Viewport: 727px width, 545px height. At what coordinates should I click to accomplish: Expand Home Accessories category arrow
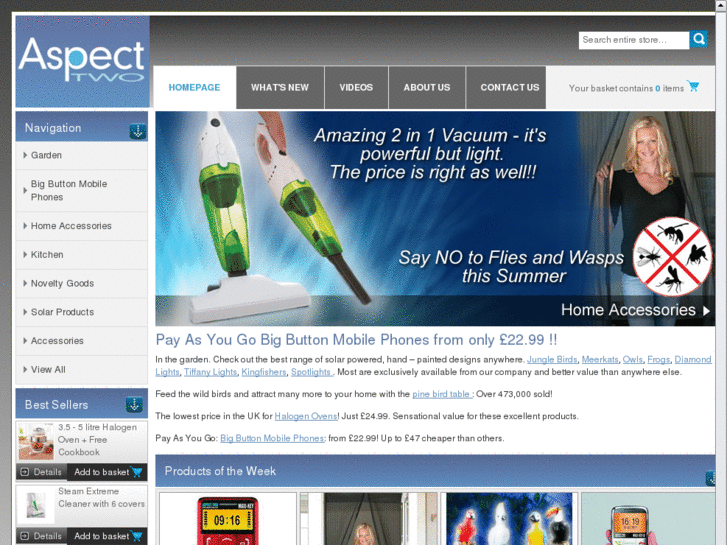pyautogui.click(x=25, y=226)
